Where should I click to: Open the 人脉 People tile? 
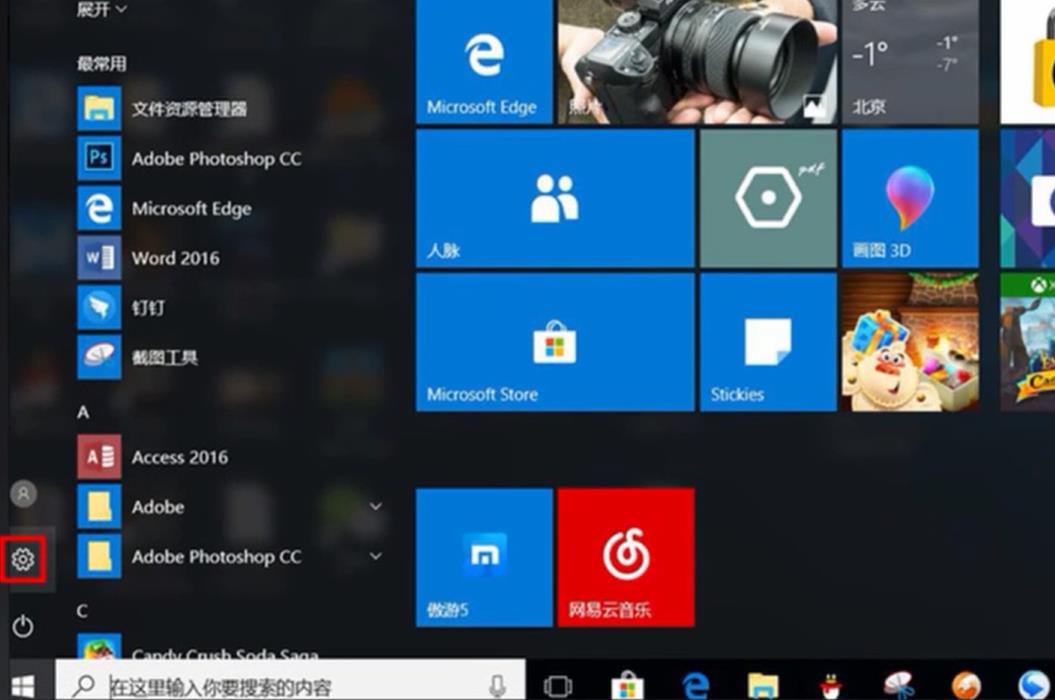(555, 199)
